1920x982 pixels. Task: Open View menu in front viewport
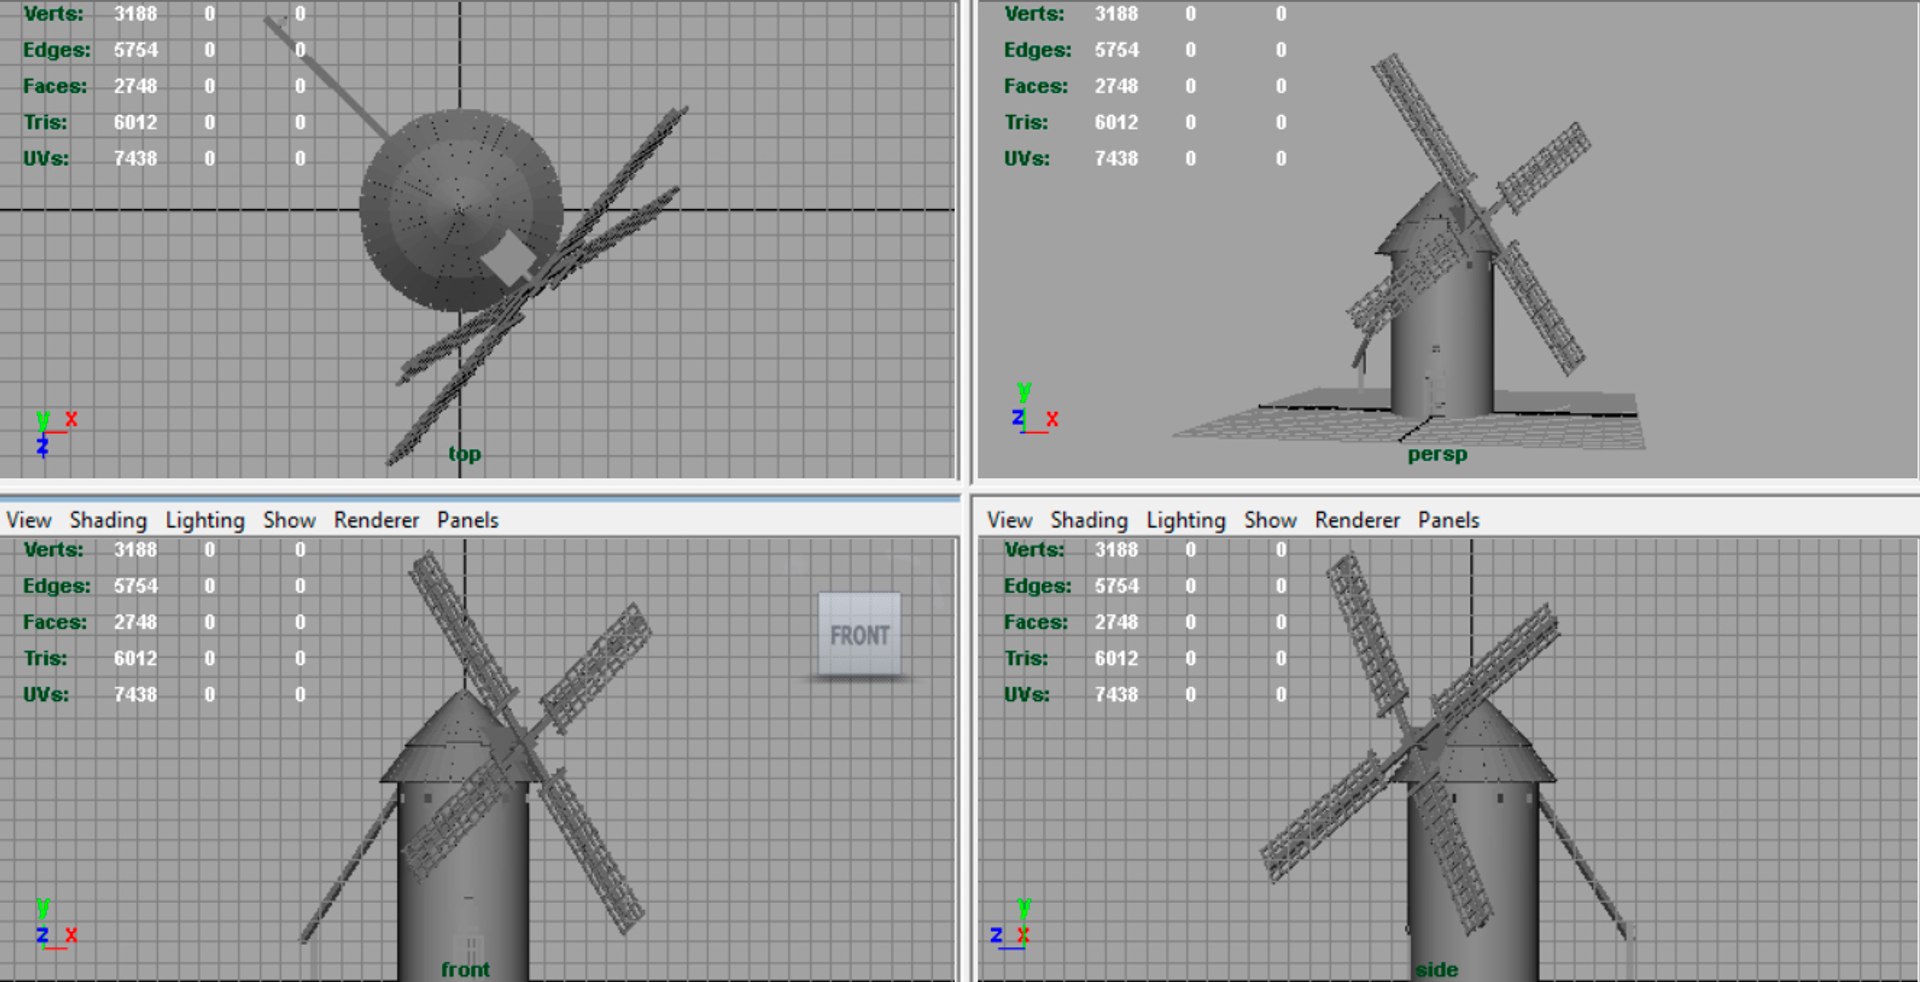[28, 520]
